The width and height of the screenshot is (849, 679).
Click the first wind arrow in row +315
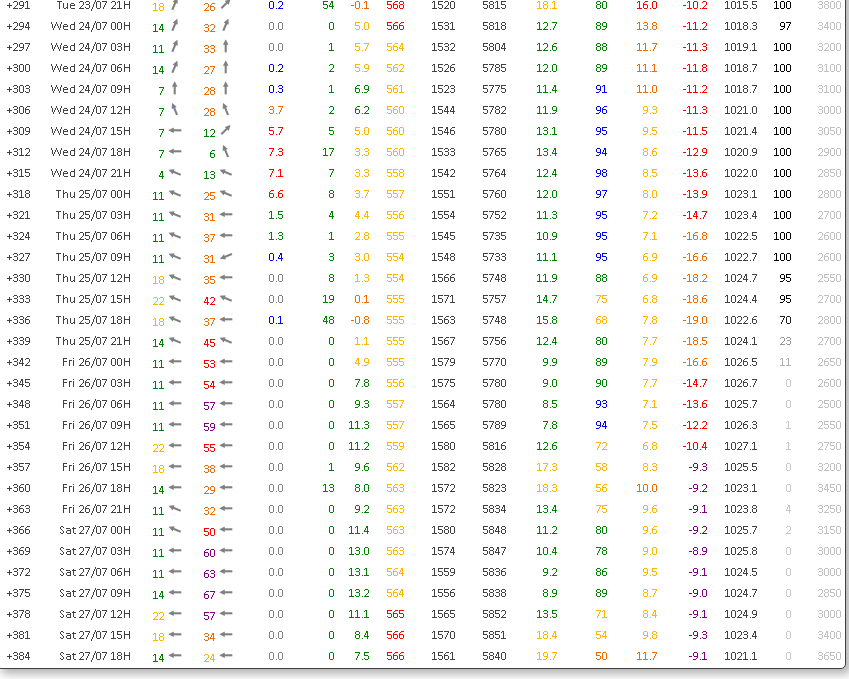coord(175,173)
